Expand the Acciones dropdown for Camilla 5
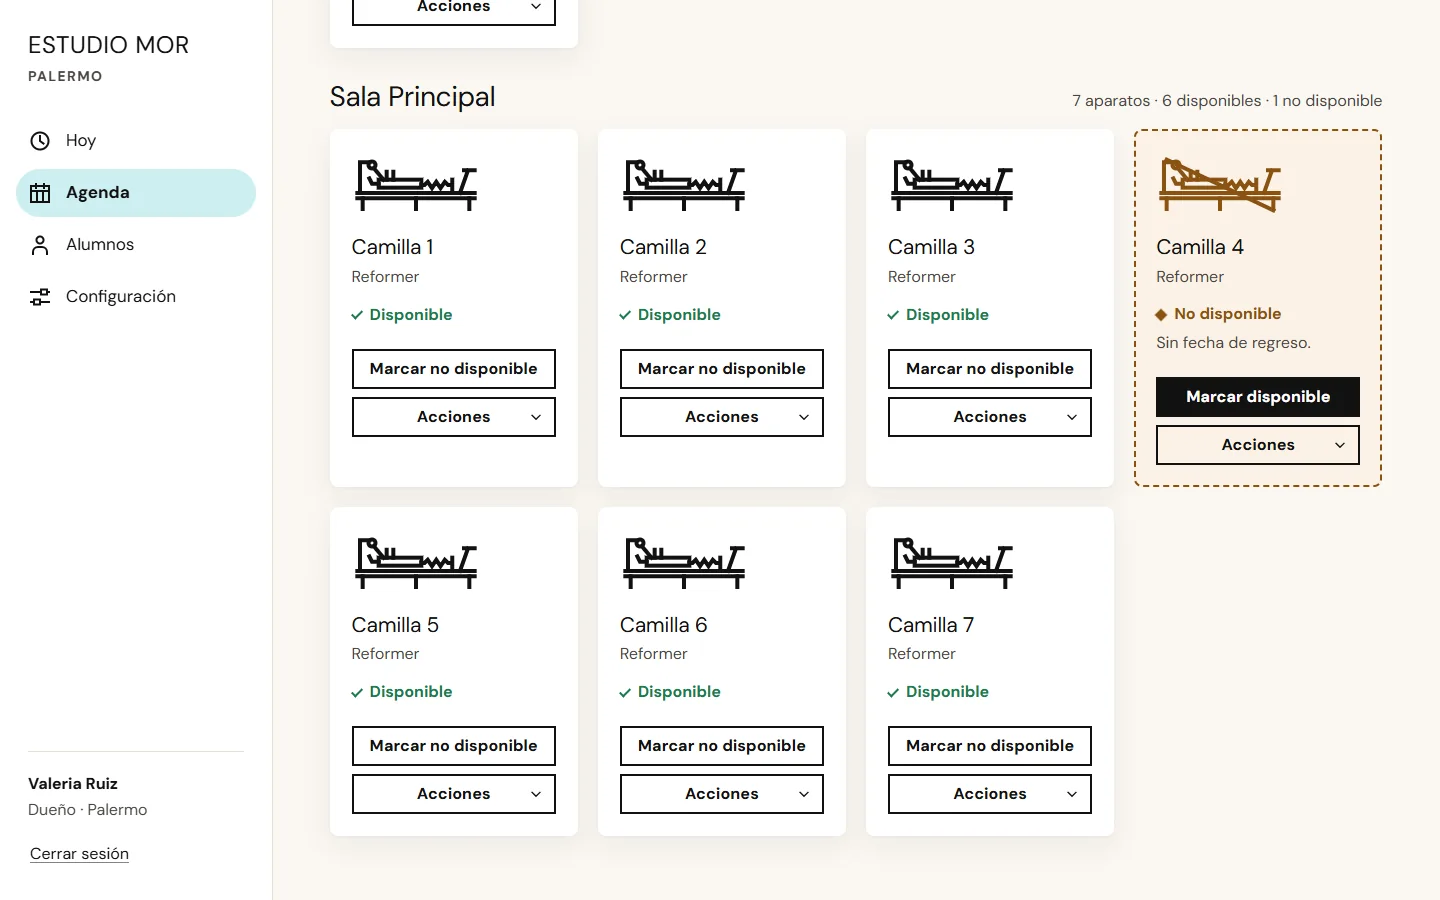 (454, 794)
